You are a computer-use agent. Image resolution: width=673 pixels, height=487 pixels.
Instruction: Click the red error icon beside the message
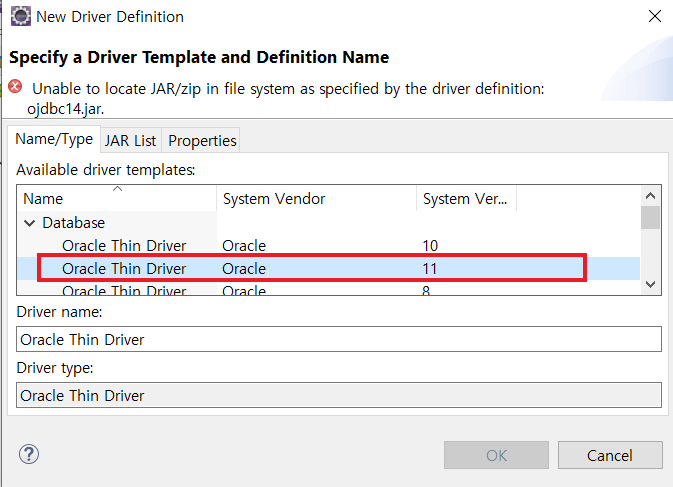pos(15,87)
